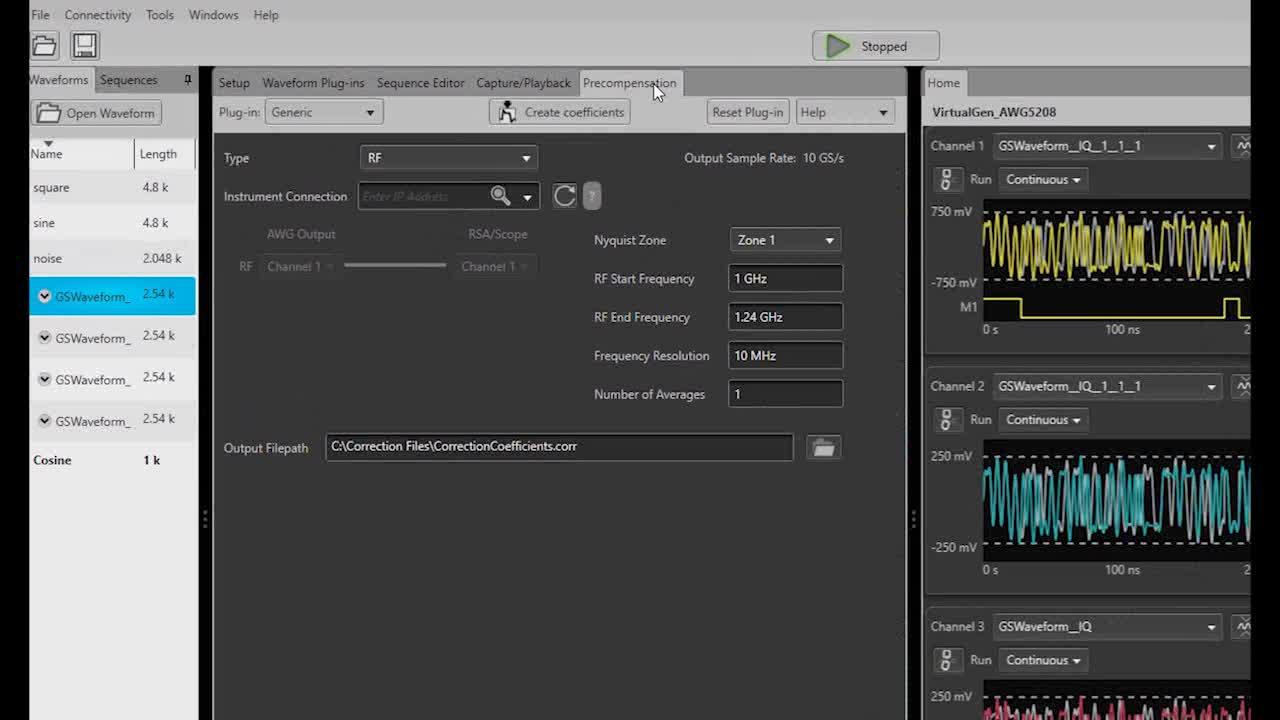Open the Tools menu
Screen dimensions: 1280x720
pyautogui.click(x=160, y=15)
